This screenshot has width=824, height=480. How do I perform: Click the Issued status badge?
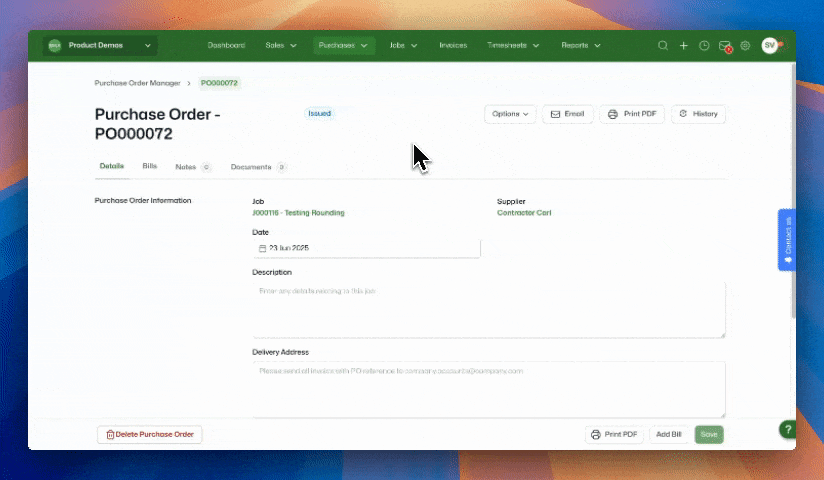(320, 114)
